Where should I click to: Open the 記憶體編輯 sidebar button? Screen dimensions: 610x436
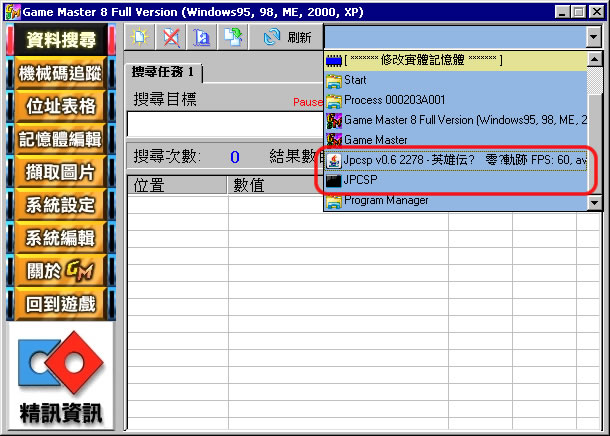[61, 139]
